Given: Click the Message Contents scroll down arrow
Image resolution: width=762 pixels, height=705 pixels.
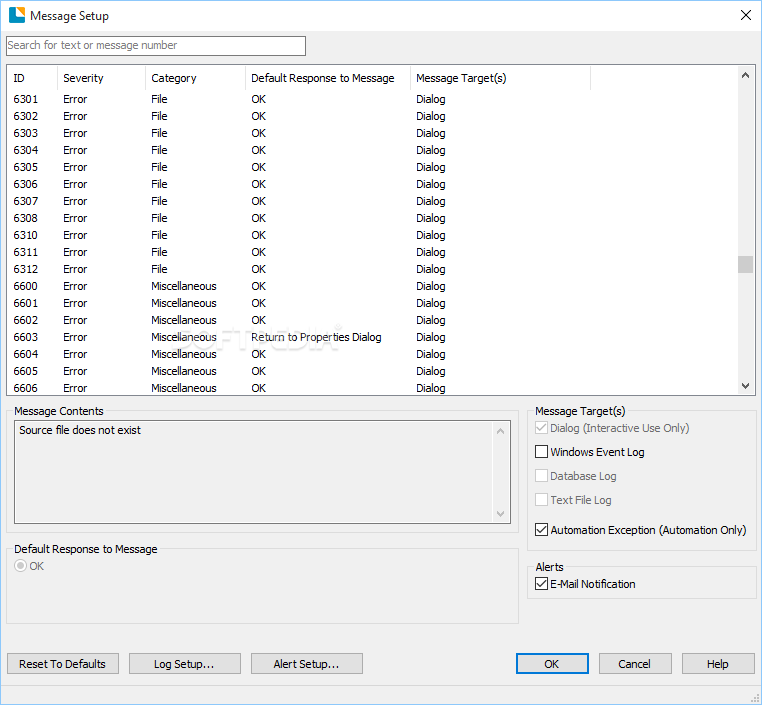Looking at the screenshot, I should [501, 514].
